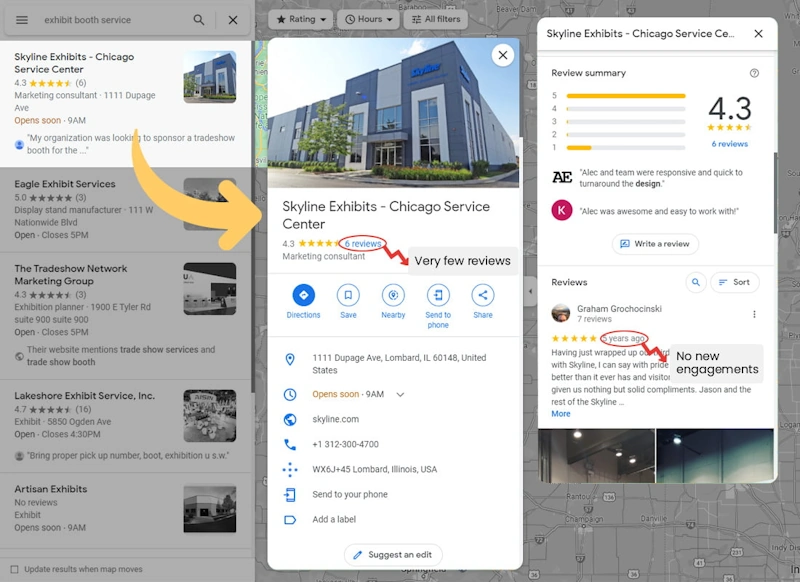Click '6 reviews' link under 4.3 rating
The image size is (800, 582).
pos(730,144)
